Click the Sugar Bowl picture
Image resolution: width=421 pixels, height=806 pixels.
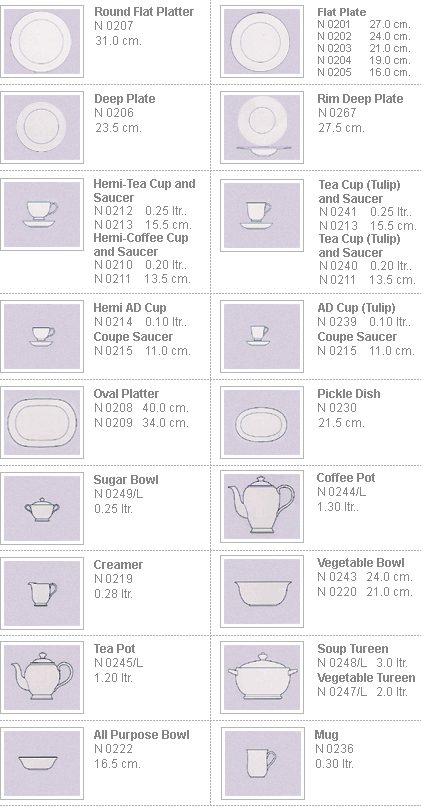click(x=42, y=508)
